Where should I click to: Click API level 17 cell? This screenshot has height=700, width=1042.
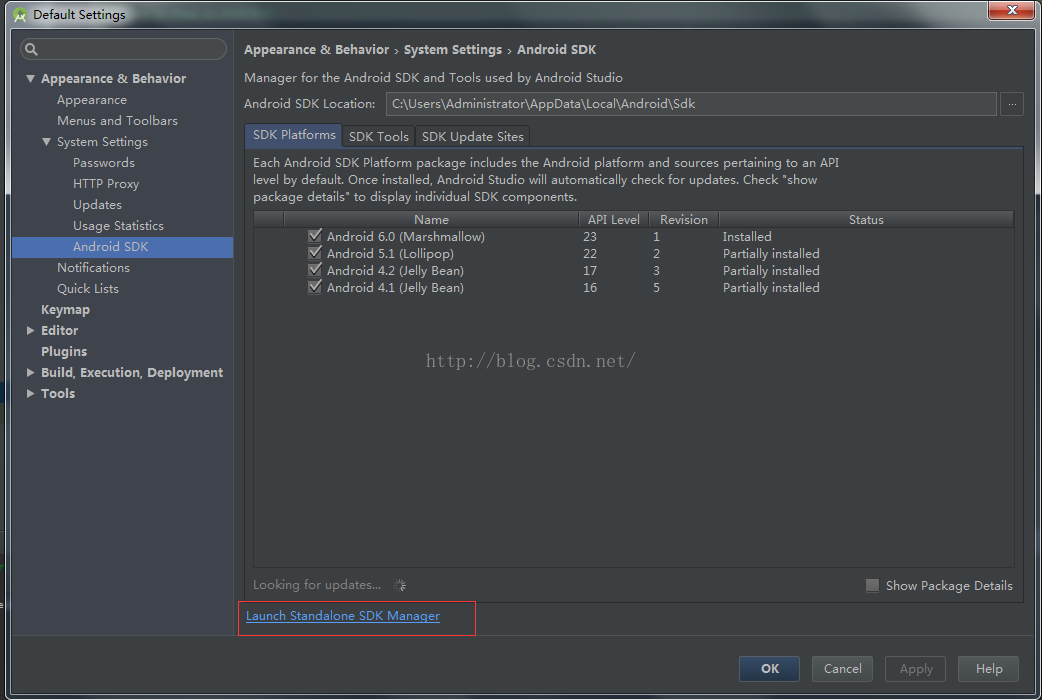[590, 271]
